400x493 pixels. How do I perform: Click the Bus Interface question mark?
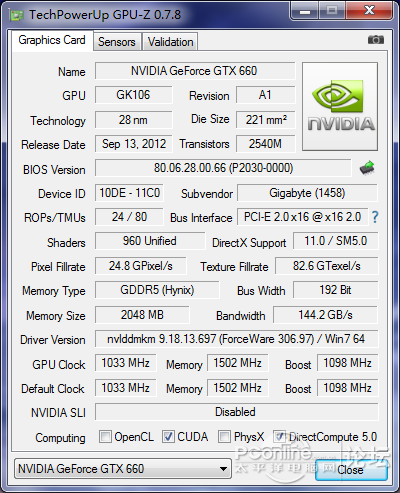(375, 217)
